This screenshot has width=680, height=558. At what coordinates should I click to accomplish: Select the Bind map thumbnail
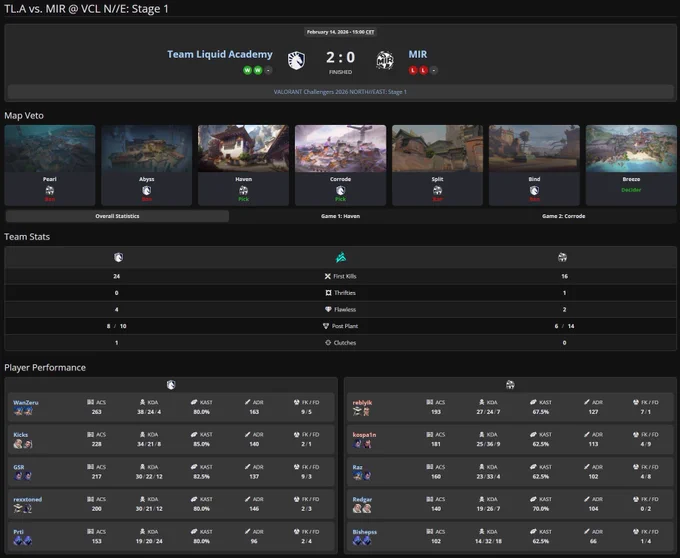[x=534, y=148]
